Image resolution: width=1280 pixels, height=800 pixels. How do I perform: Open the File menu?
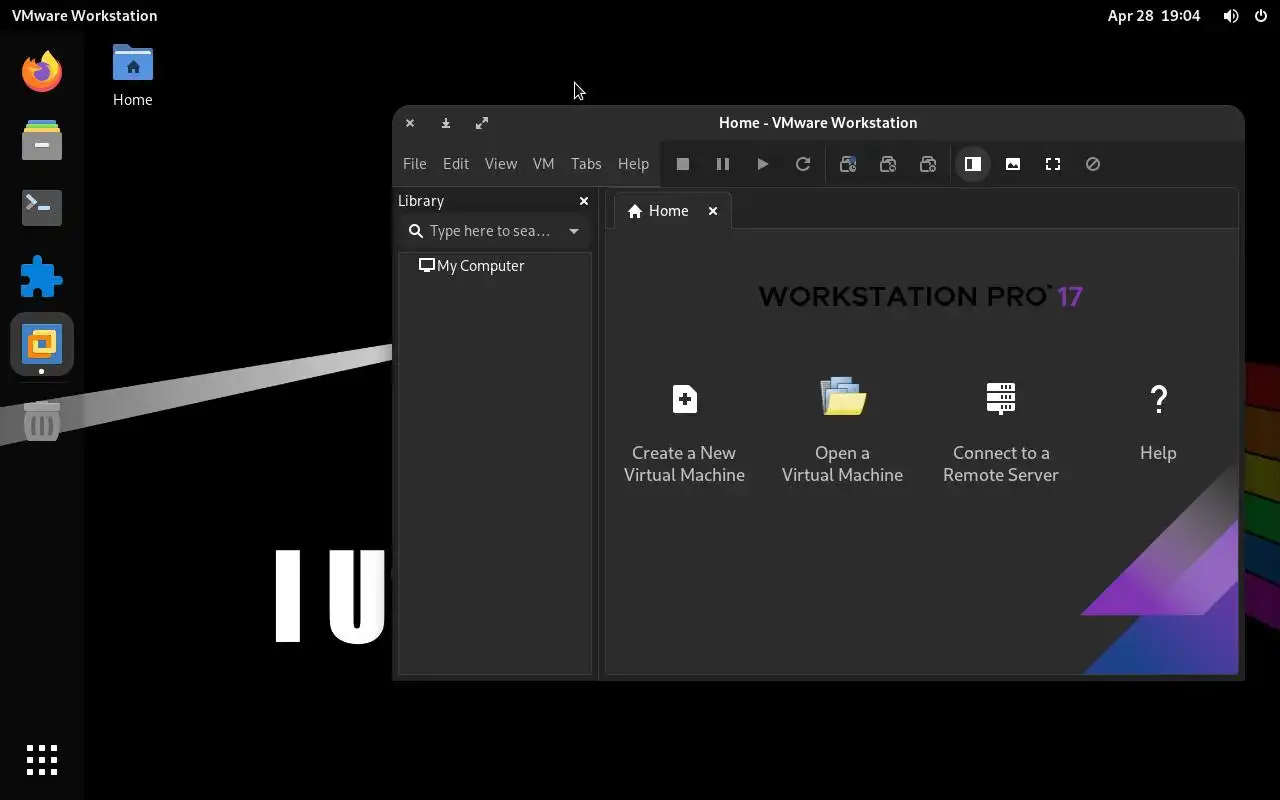click(x=414, y=164)
